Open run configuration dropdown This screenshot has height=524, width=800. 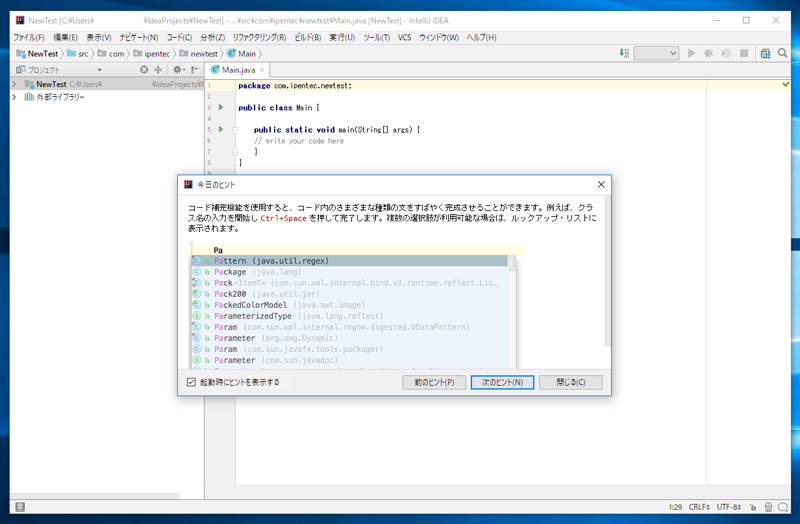(x=656, y=53)
